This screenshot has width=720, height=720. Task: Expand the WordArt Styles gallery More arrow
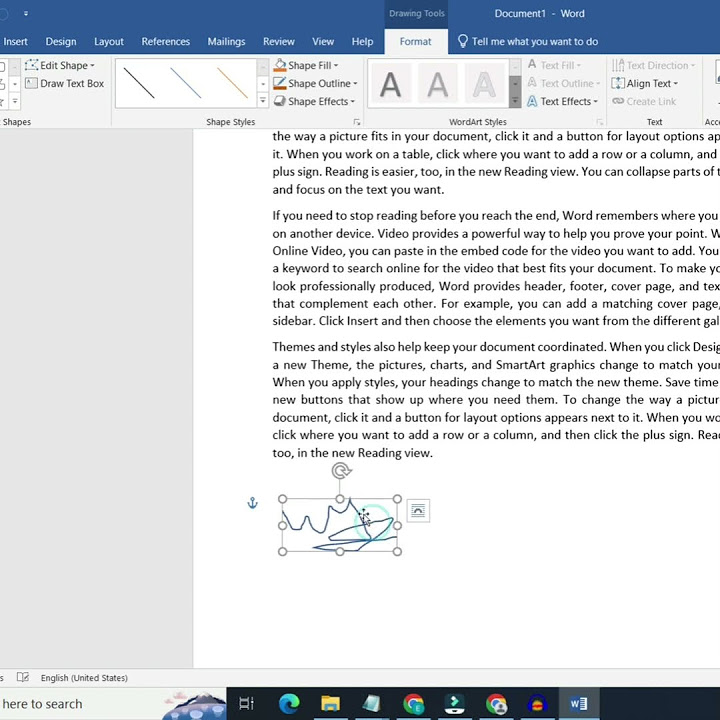[x=515, y=100]
